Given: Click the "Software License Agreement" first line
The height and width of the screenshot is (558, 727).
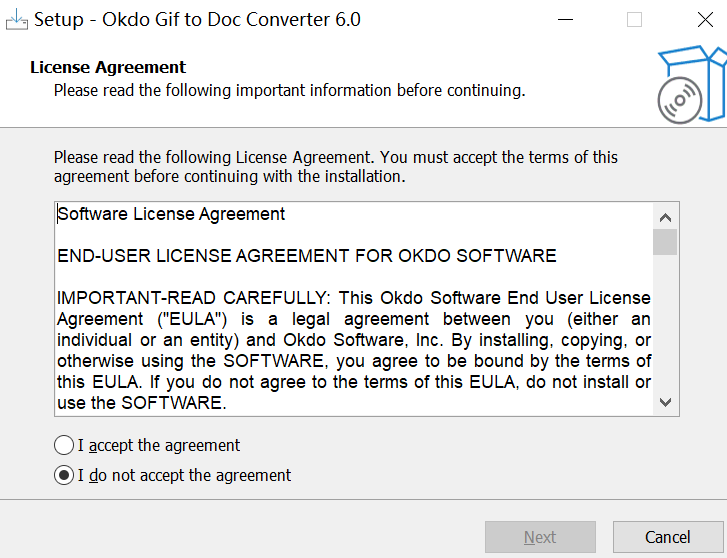Looking at the screenshot, I should click(x=171, y=214).
